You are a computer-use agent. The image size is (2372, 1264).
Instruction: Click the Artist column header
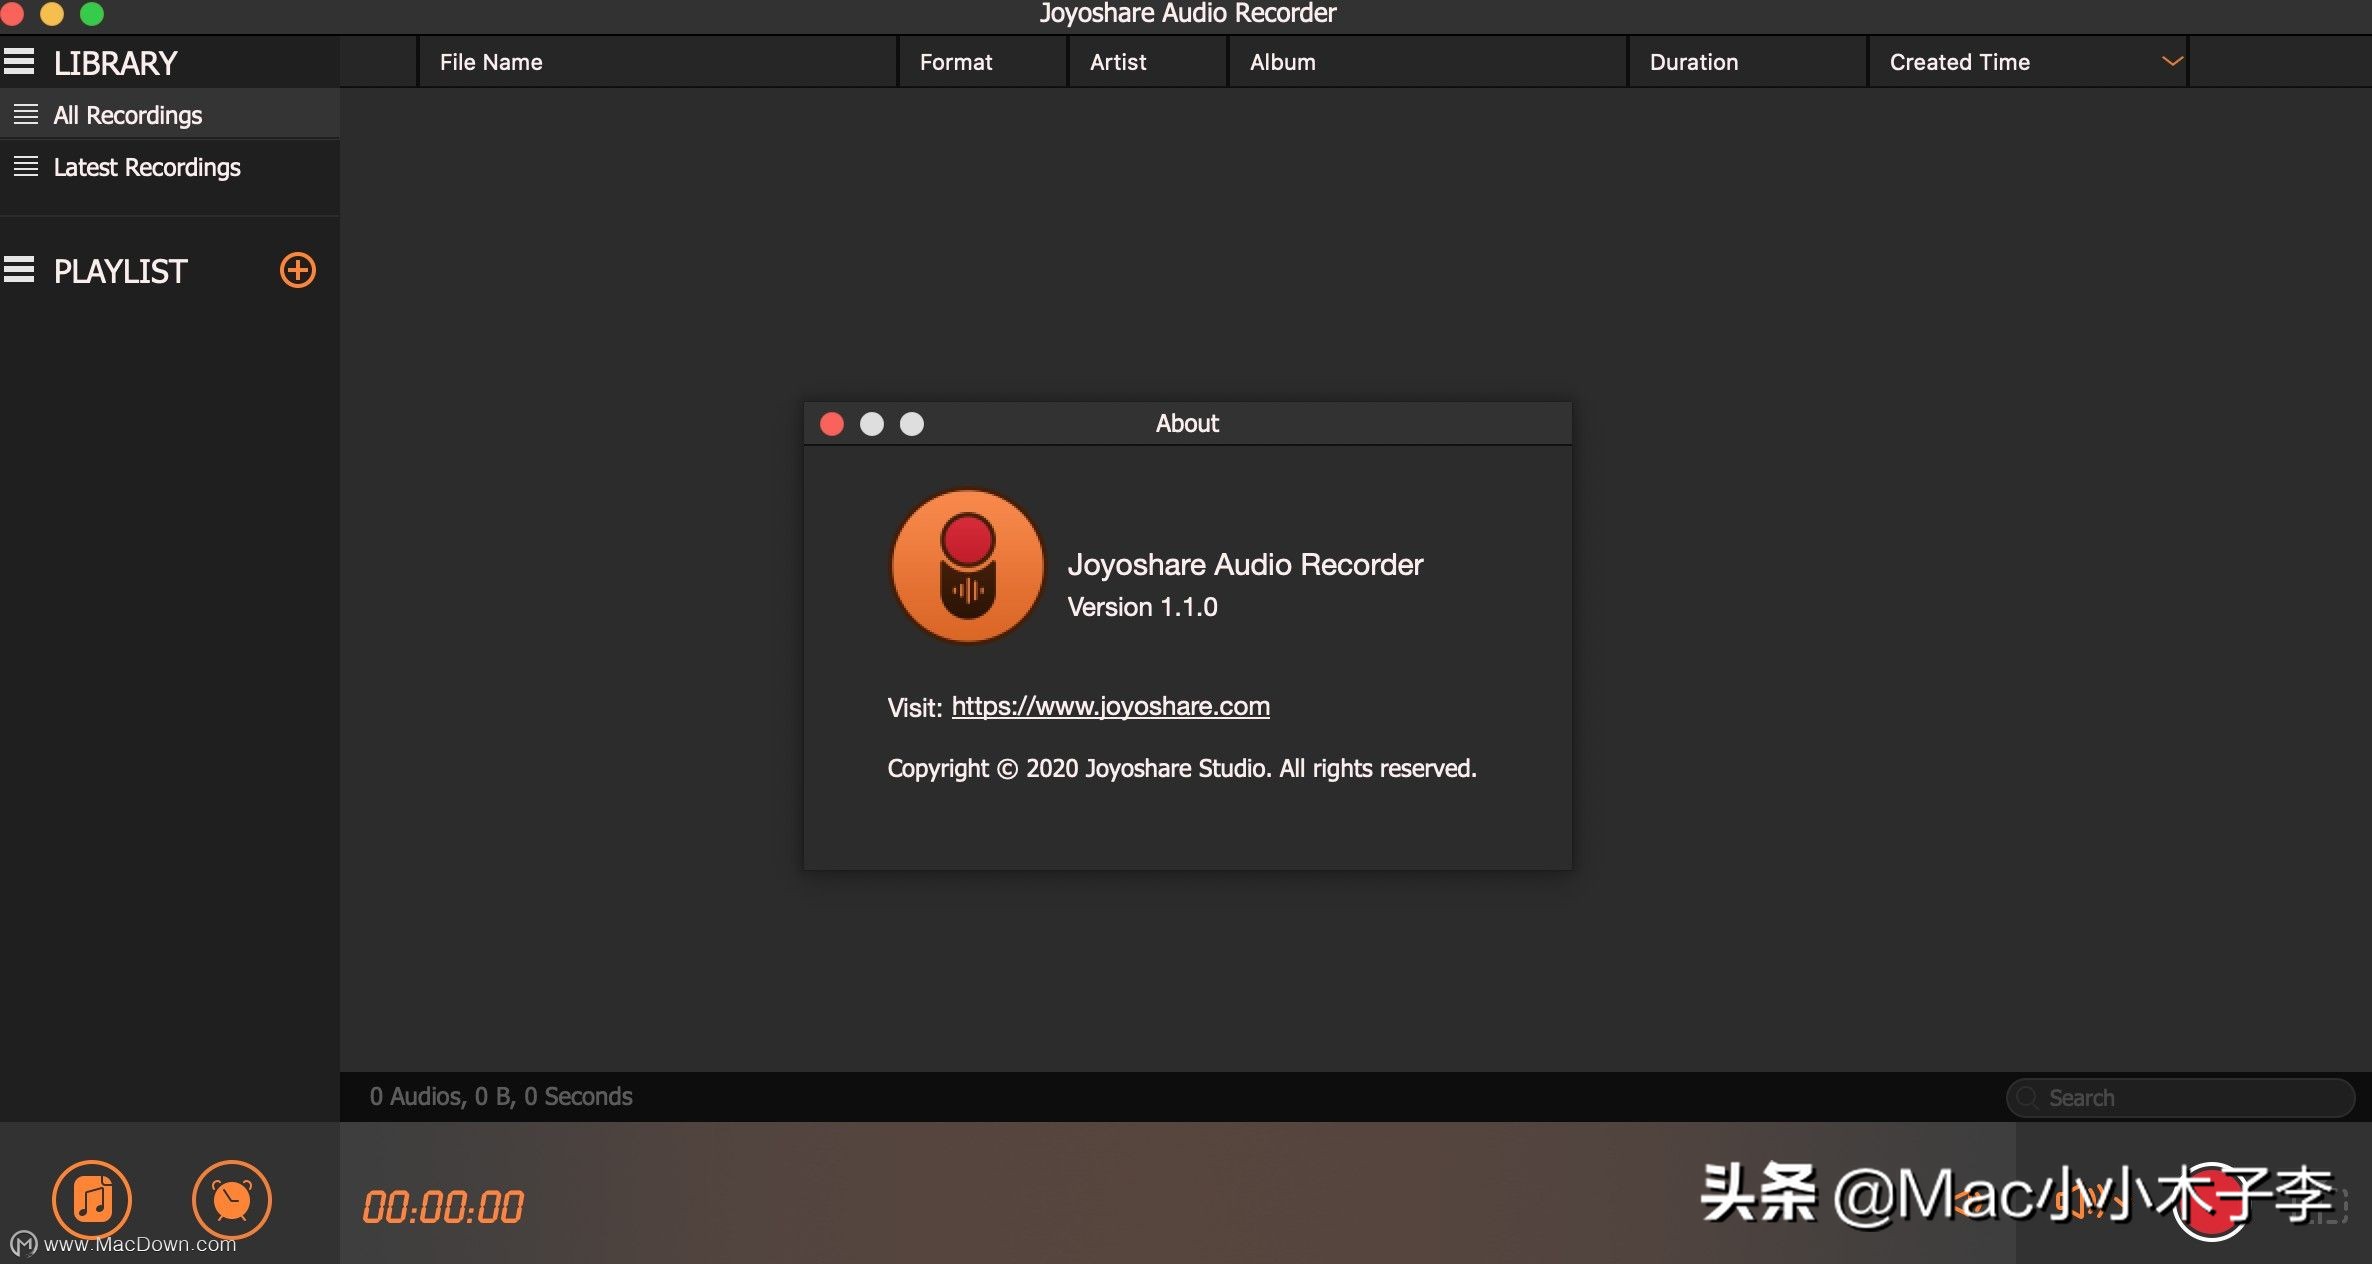(1117, 62)
